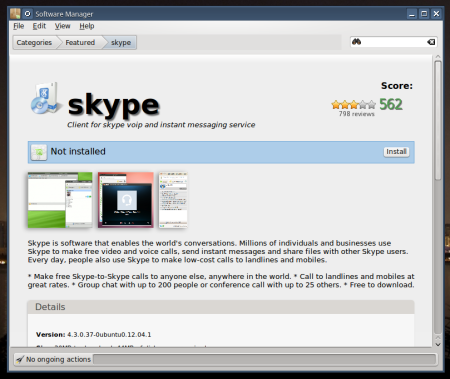
Task: Open the View menu
Action: (x=63, y=26)
